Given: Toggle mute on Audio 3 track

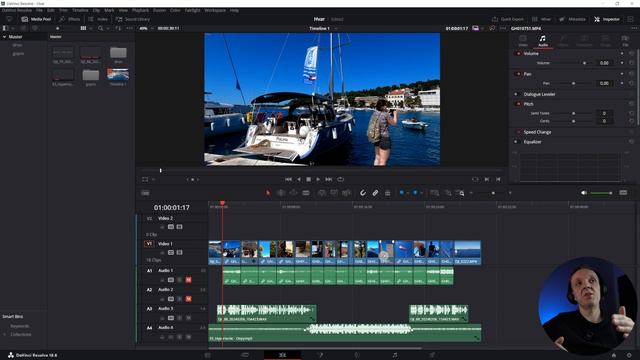Looking at the screenshot, I should tap(189, 318).
